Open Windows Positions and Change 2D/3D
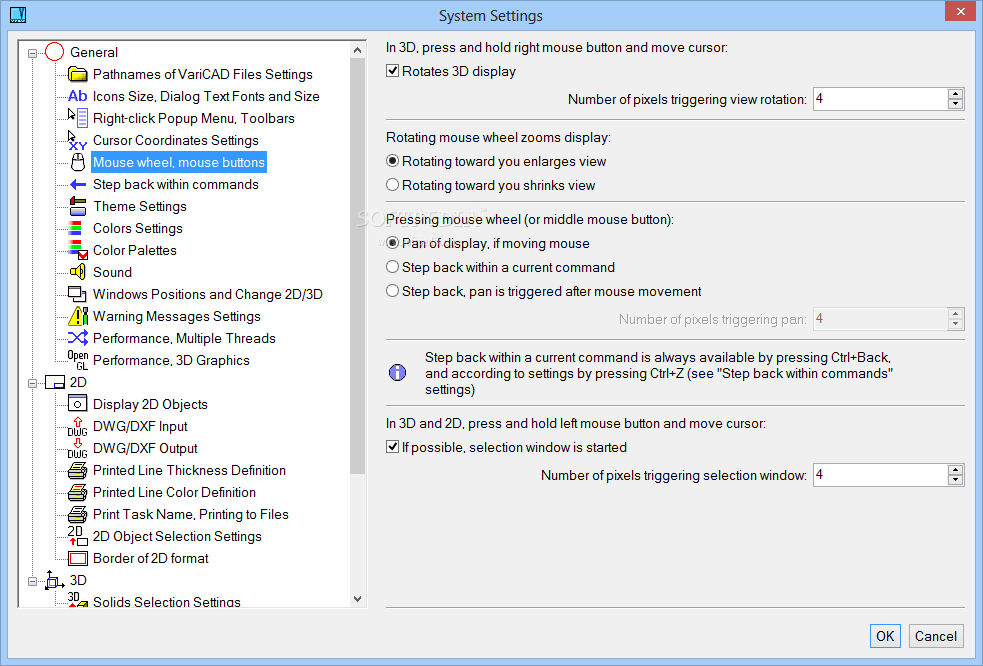The image size is (983, 666). coord(208,294)
